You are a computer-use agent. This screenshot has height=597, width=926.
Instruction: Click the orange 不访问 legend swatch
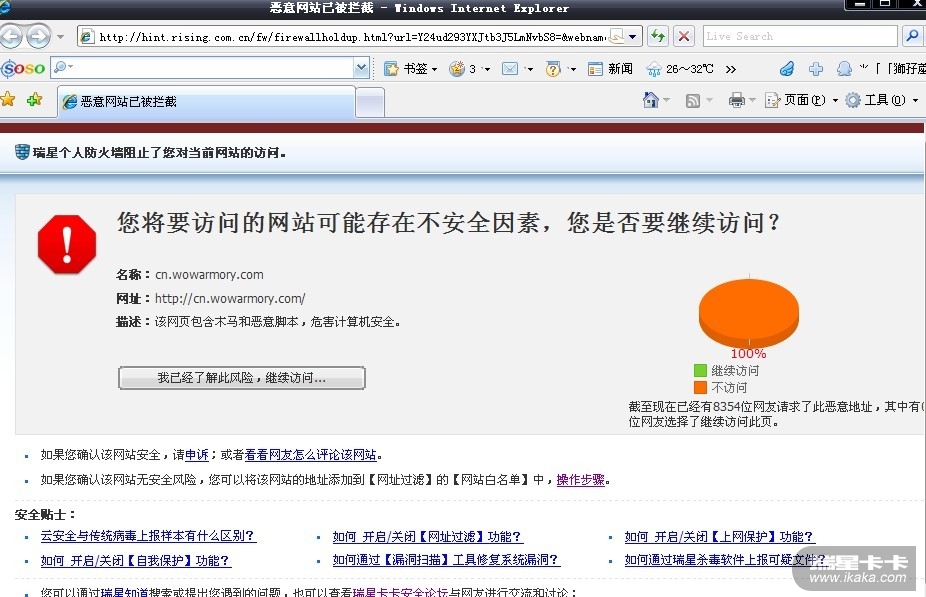click(x=700, y=387)
